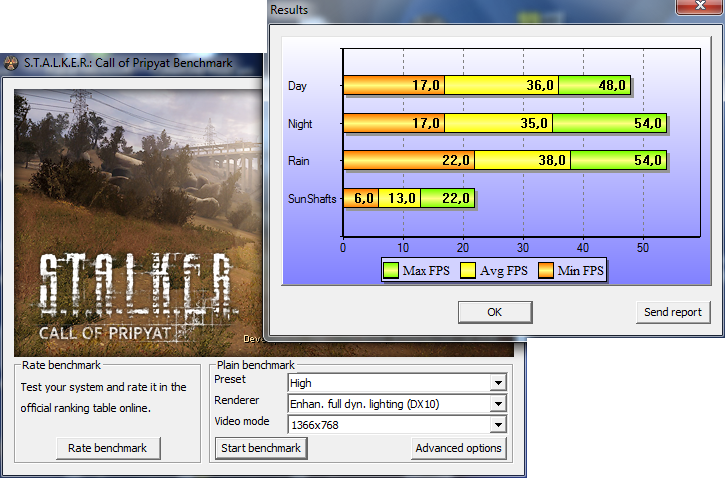The width and height of the screenshot is (725, 478).
Task: Click the Max FPS legend label
Action: [426, 270]
